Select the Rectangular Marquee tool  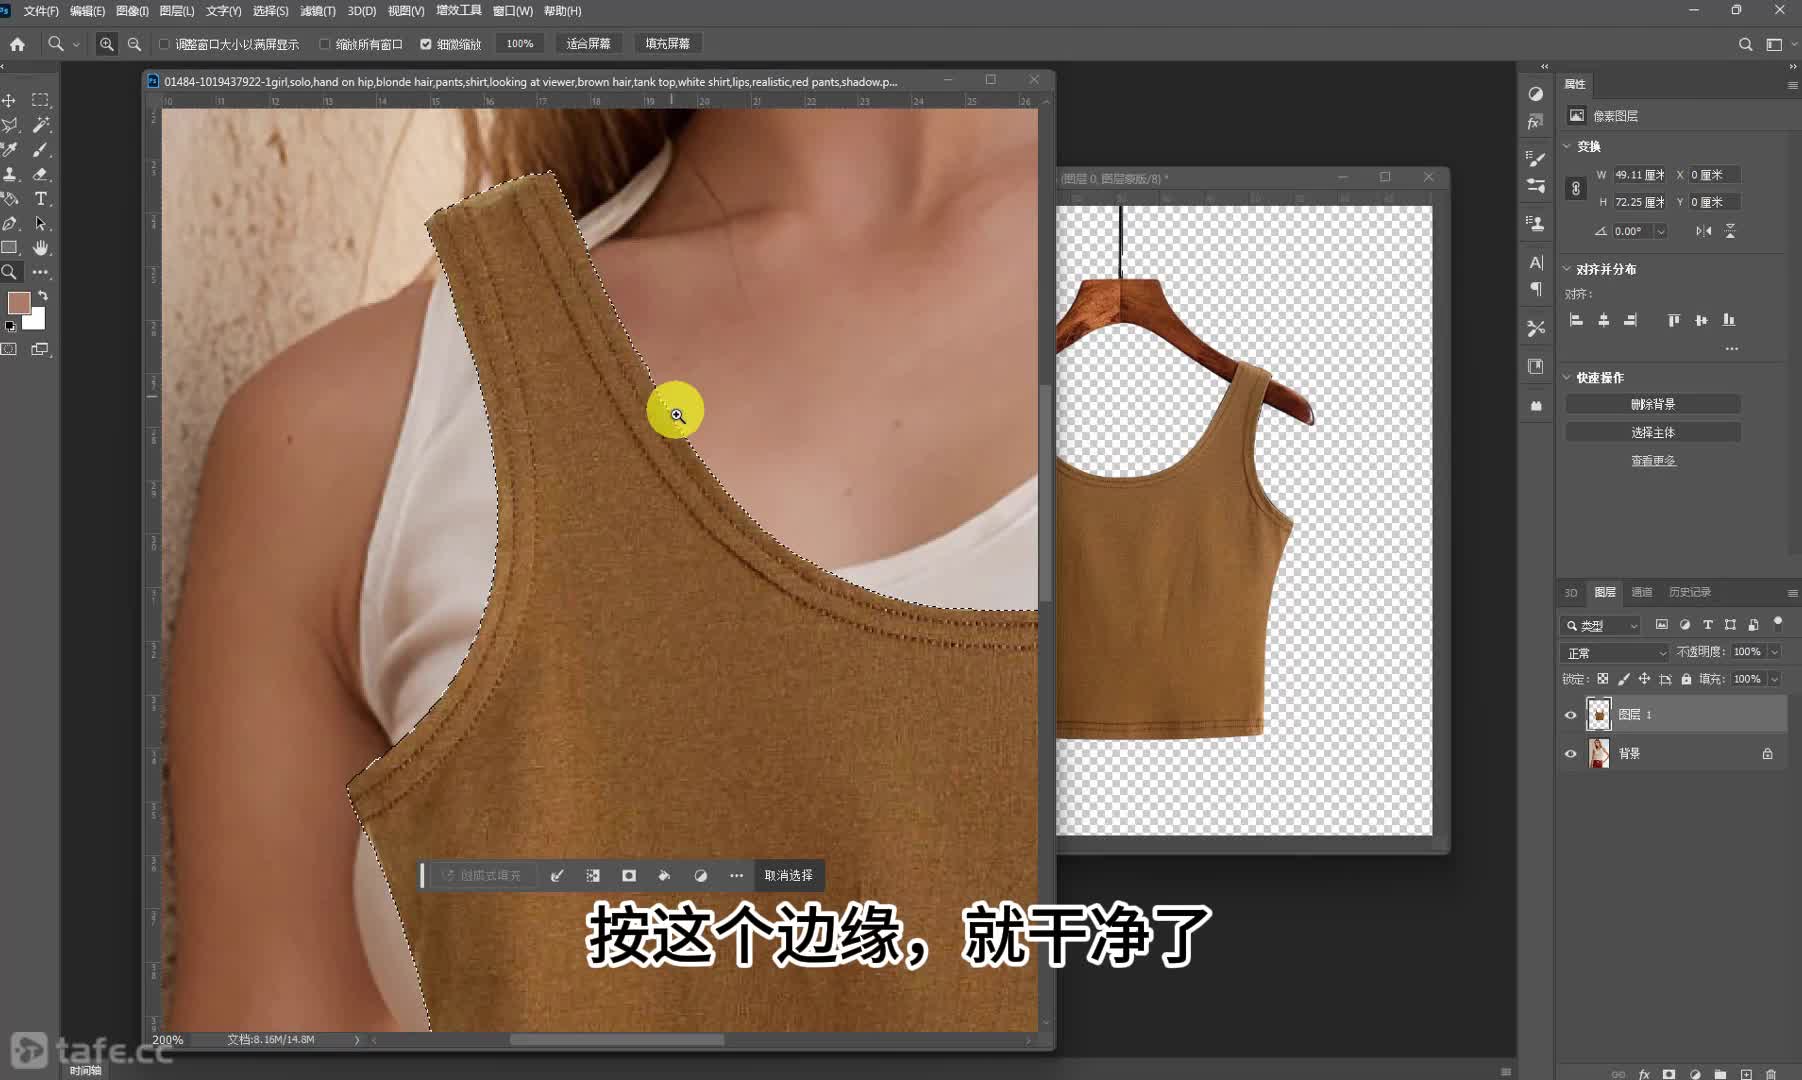pyautogui.click(x=40, y=100)
